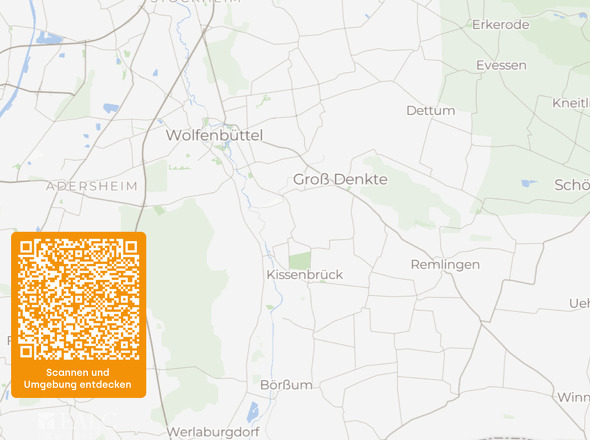
Task: Click the orange QR code image
Action: 79,299
